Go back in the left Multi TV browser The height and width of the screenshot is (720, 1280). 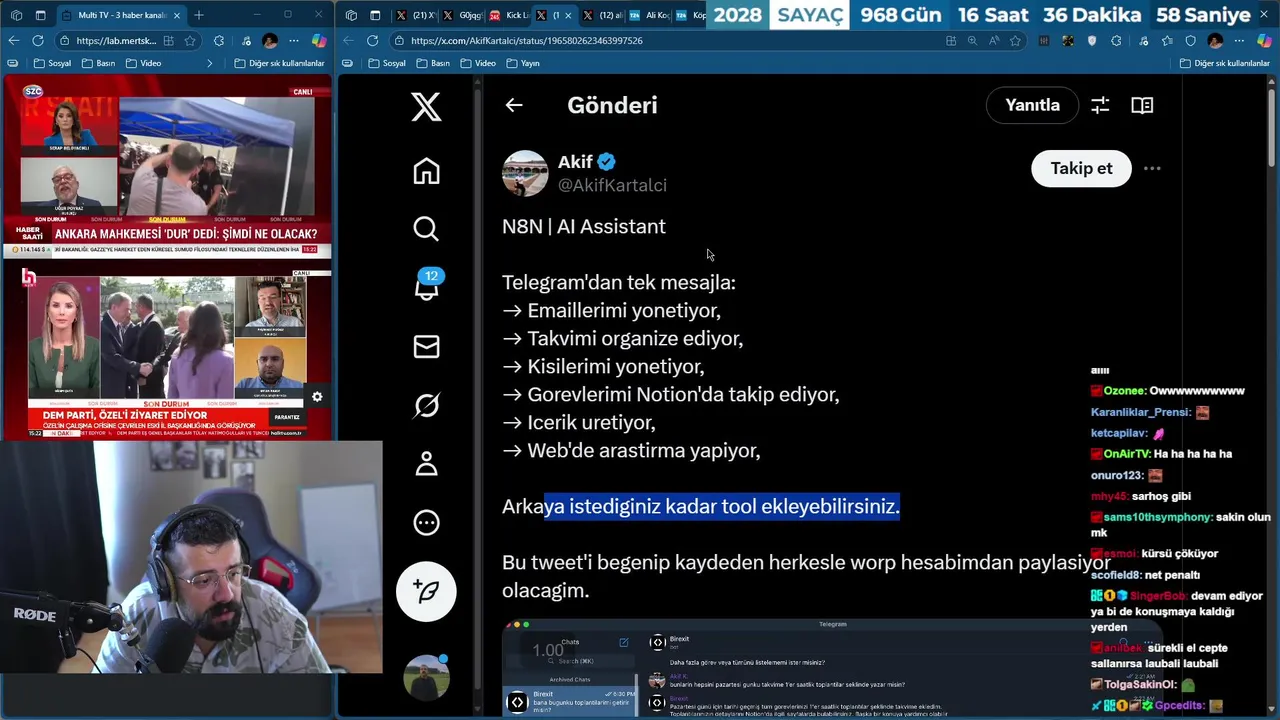pos(13,41)
